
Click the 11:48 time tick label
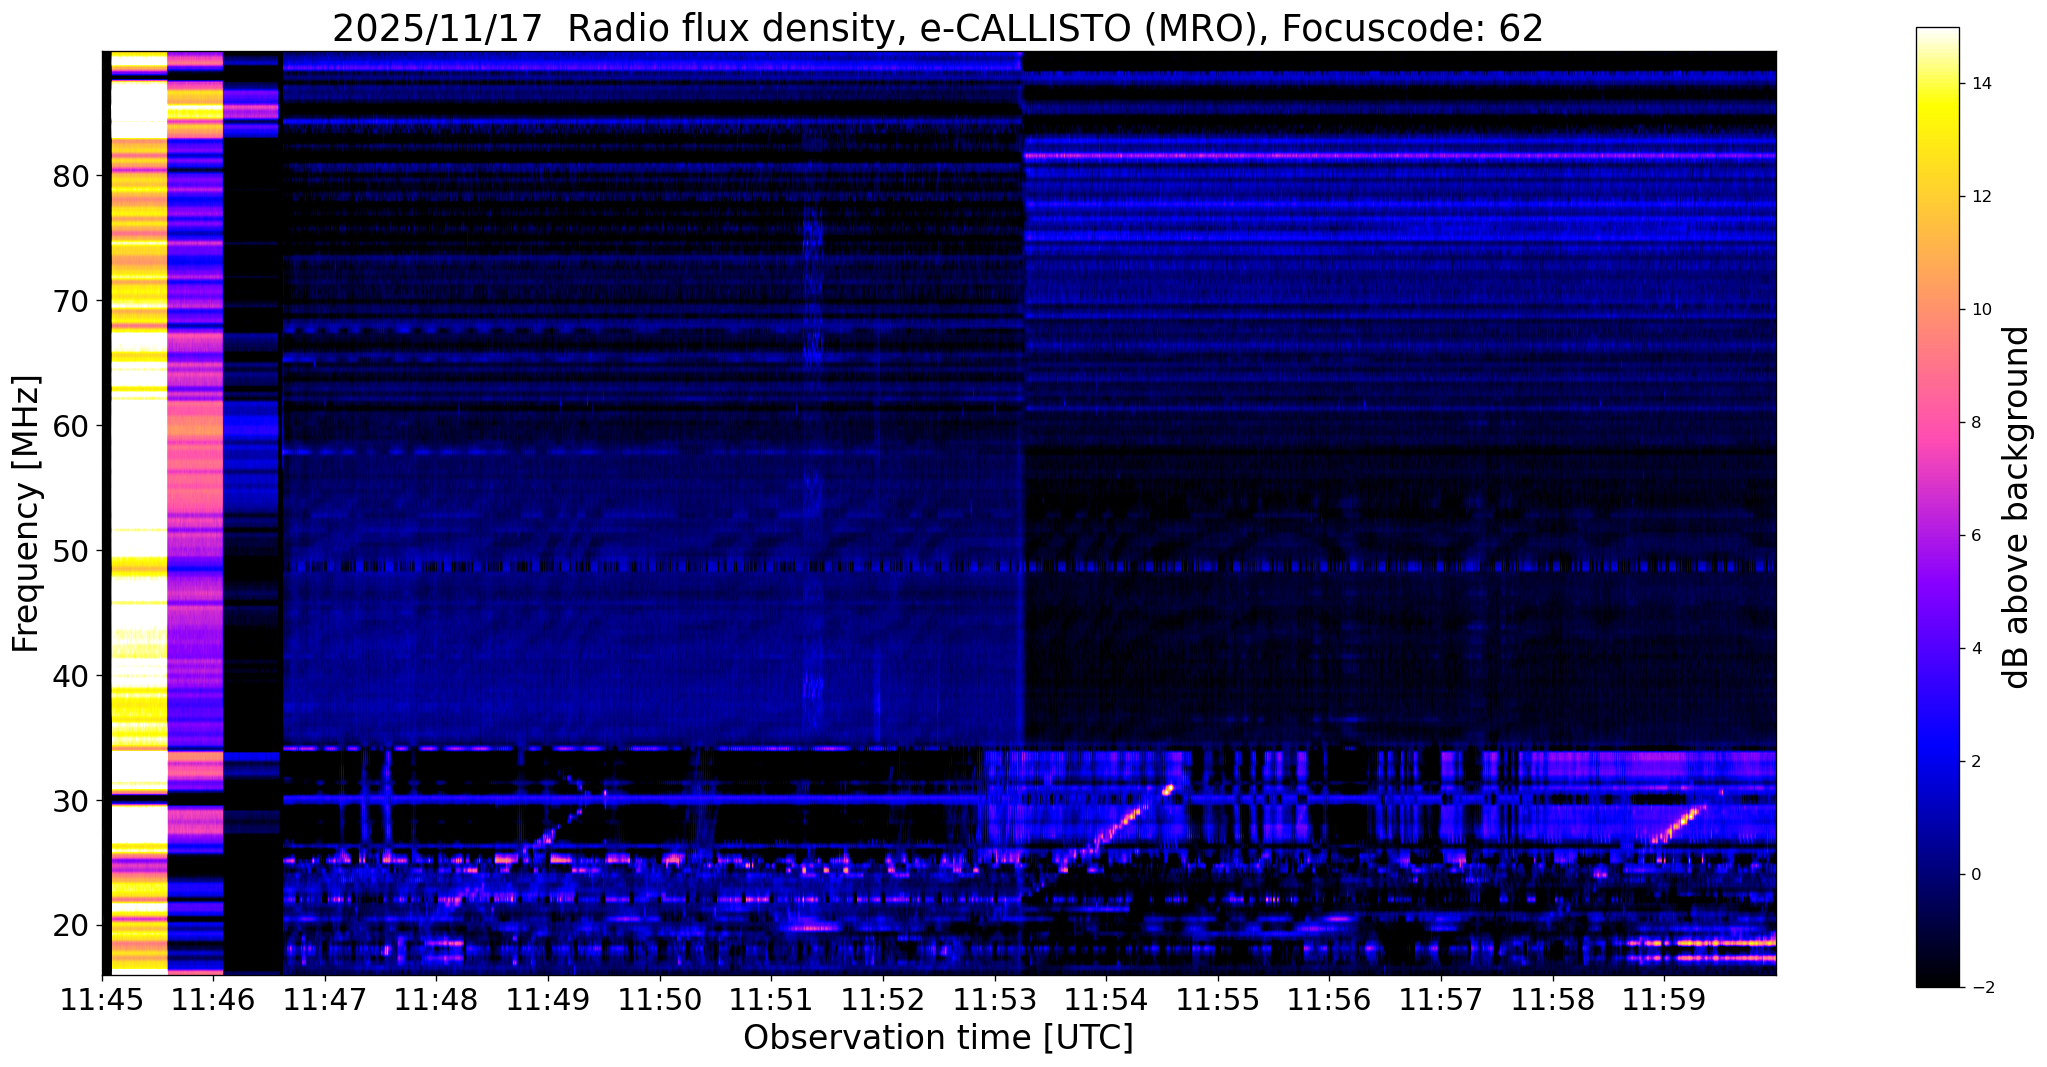click(x=437, y=1000)
